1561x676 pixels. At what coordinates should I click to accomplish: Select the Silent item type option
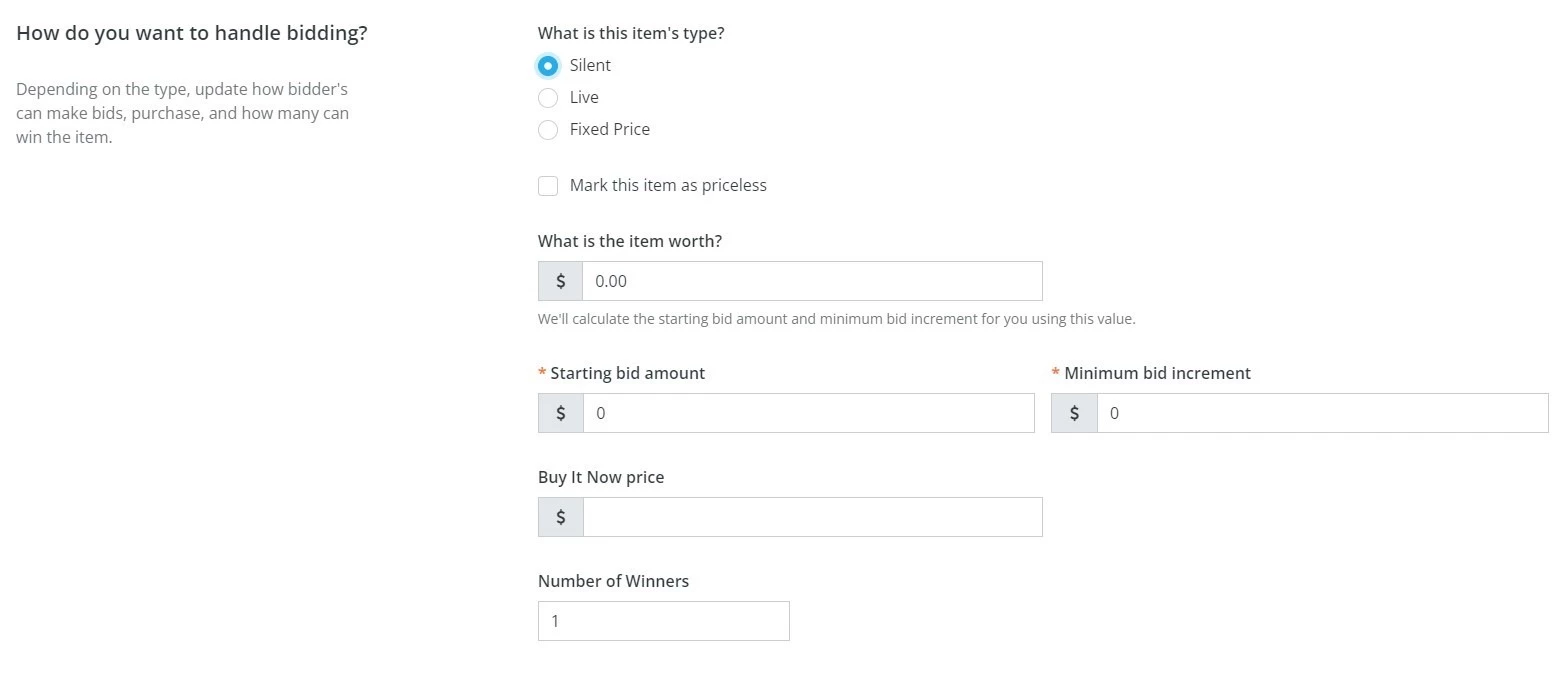pyautogui.click(x=548, y=66)
